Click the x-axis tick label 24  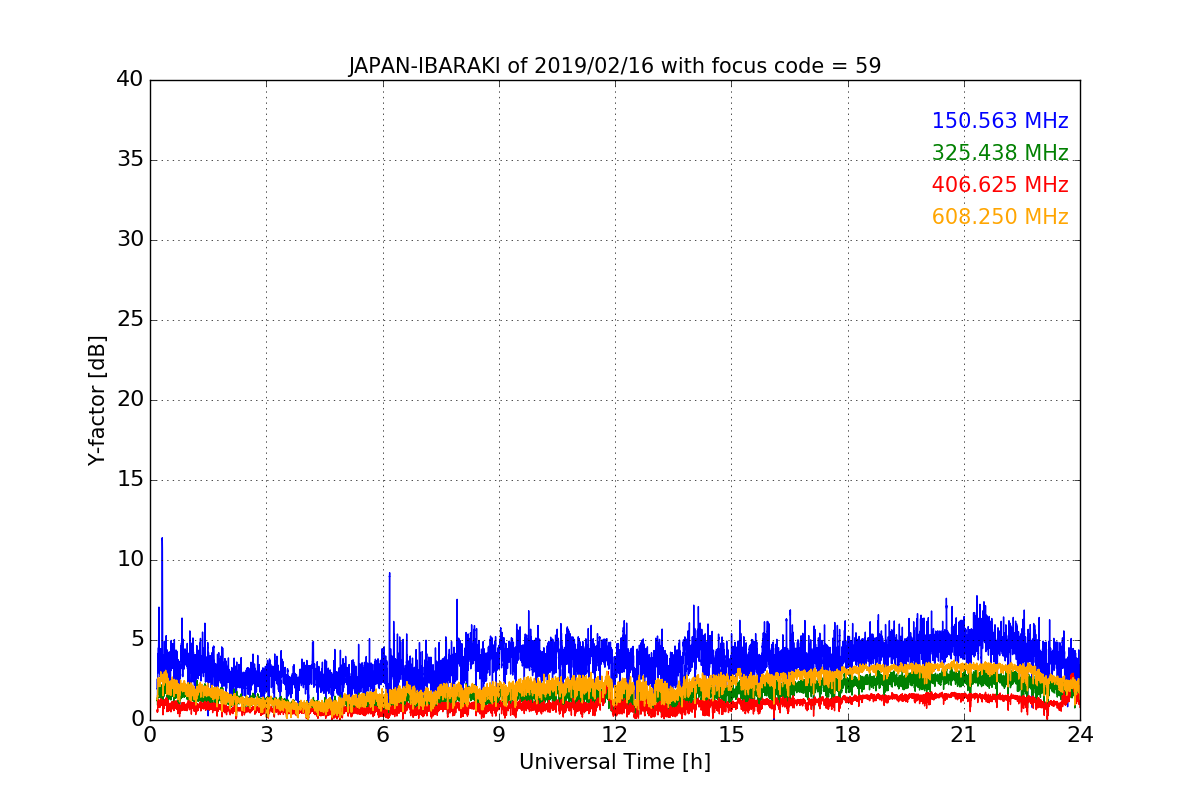(x=1080, y=735)
